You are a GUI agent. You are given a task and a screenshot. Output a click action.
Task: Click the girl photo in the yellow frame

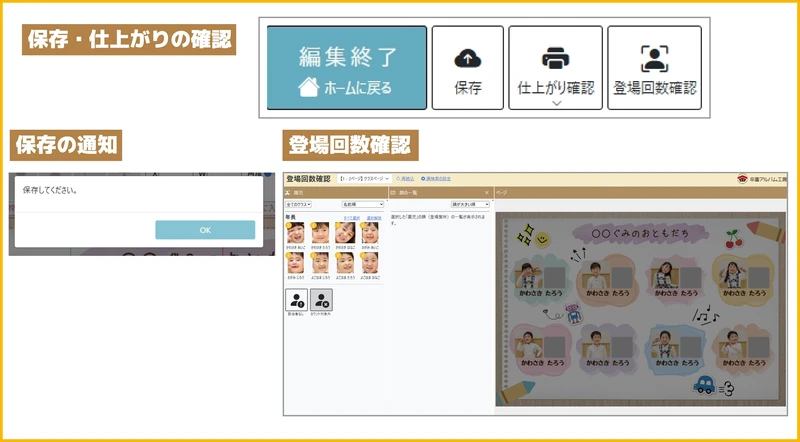click(x=731, y=276)
